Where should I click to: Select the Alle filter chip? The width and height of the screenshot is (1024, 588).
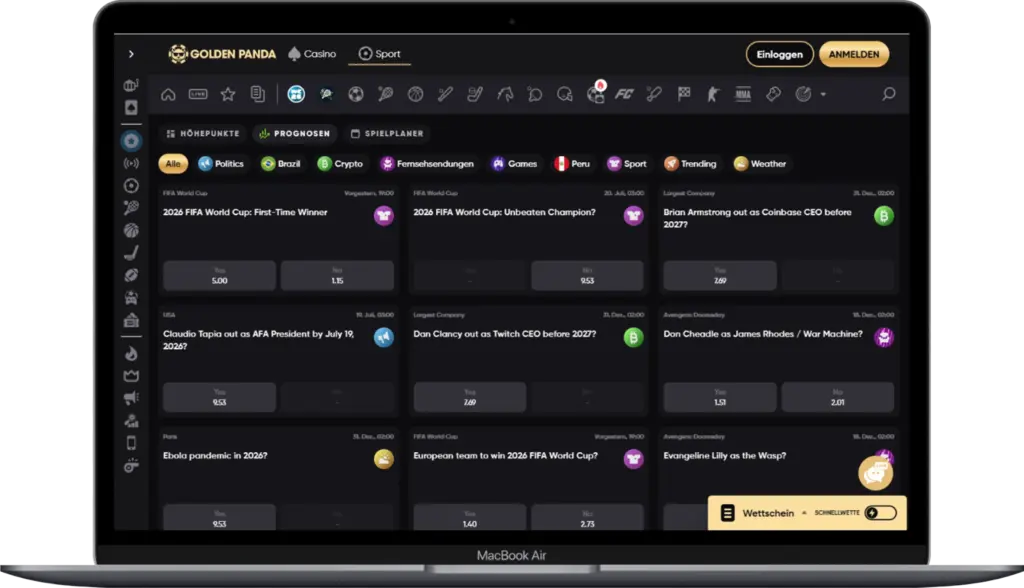(x=173, y=163)
